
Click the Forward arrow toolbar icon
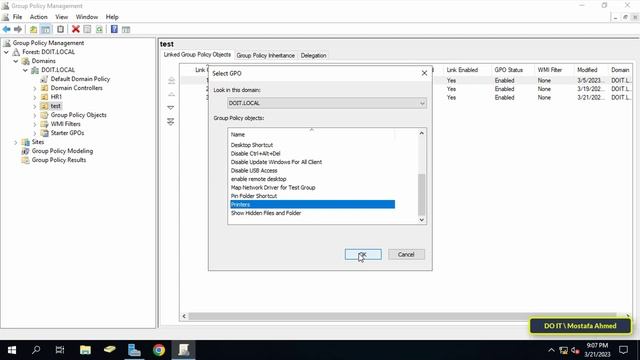(x=18, y=29)
